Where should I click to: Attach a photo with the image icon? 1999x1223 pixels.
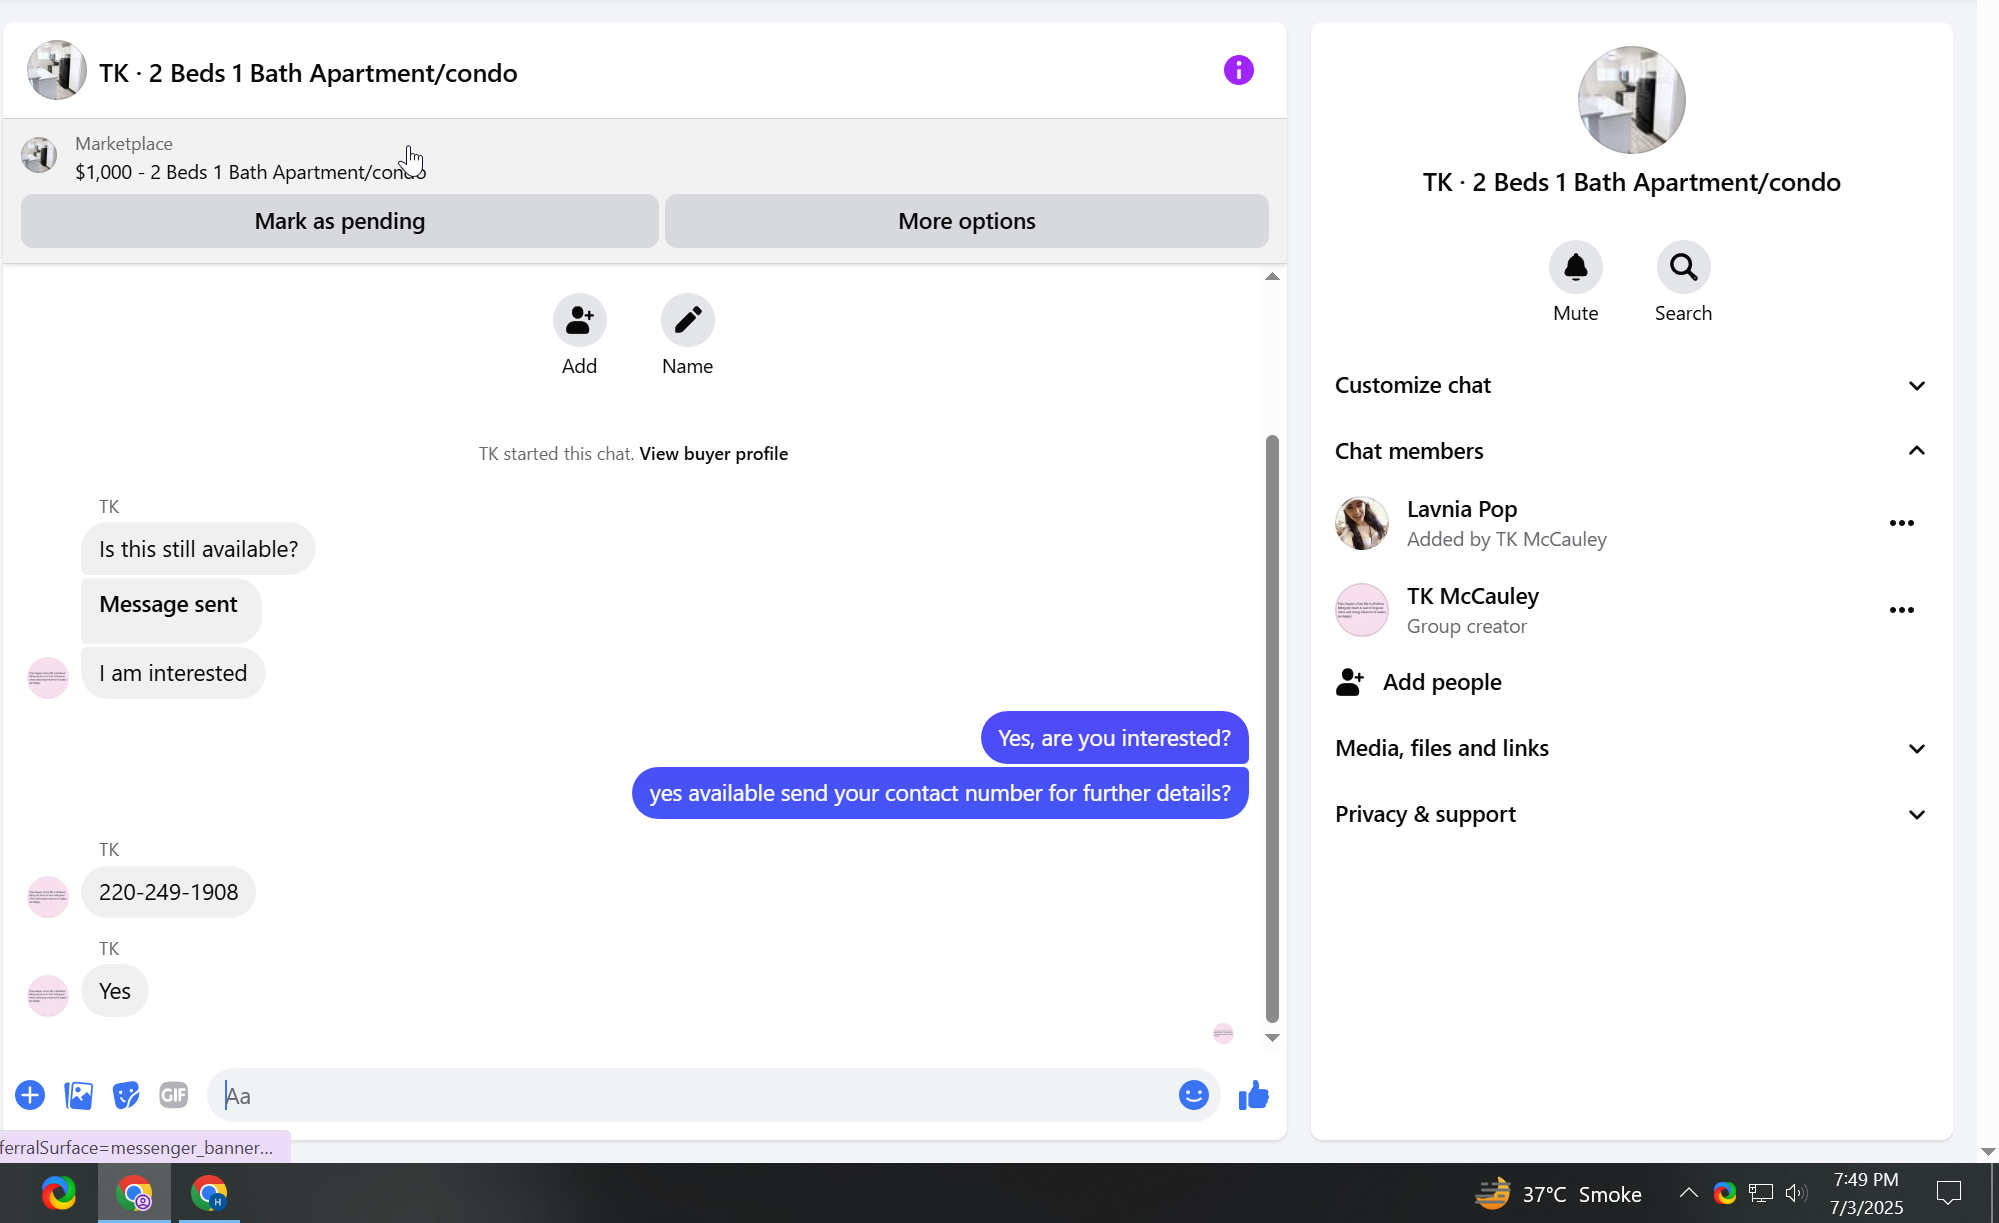pyautogui.click(x=78, y=1095)
